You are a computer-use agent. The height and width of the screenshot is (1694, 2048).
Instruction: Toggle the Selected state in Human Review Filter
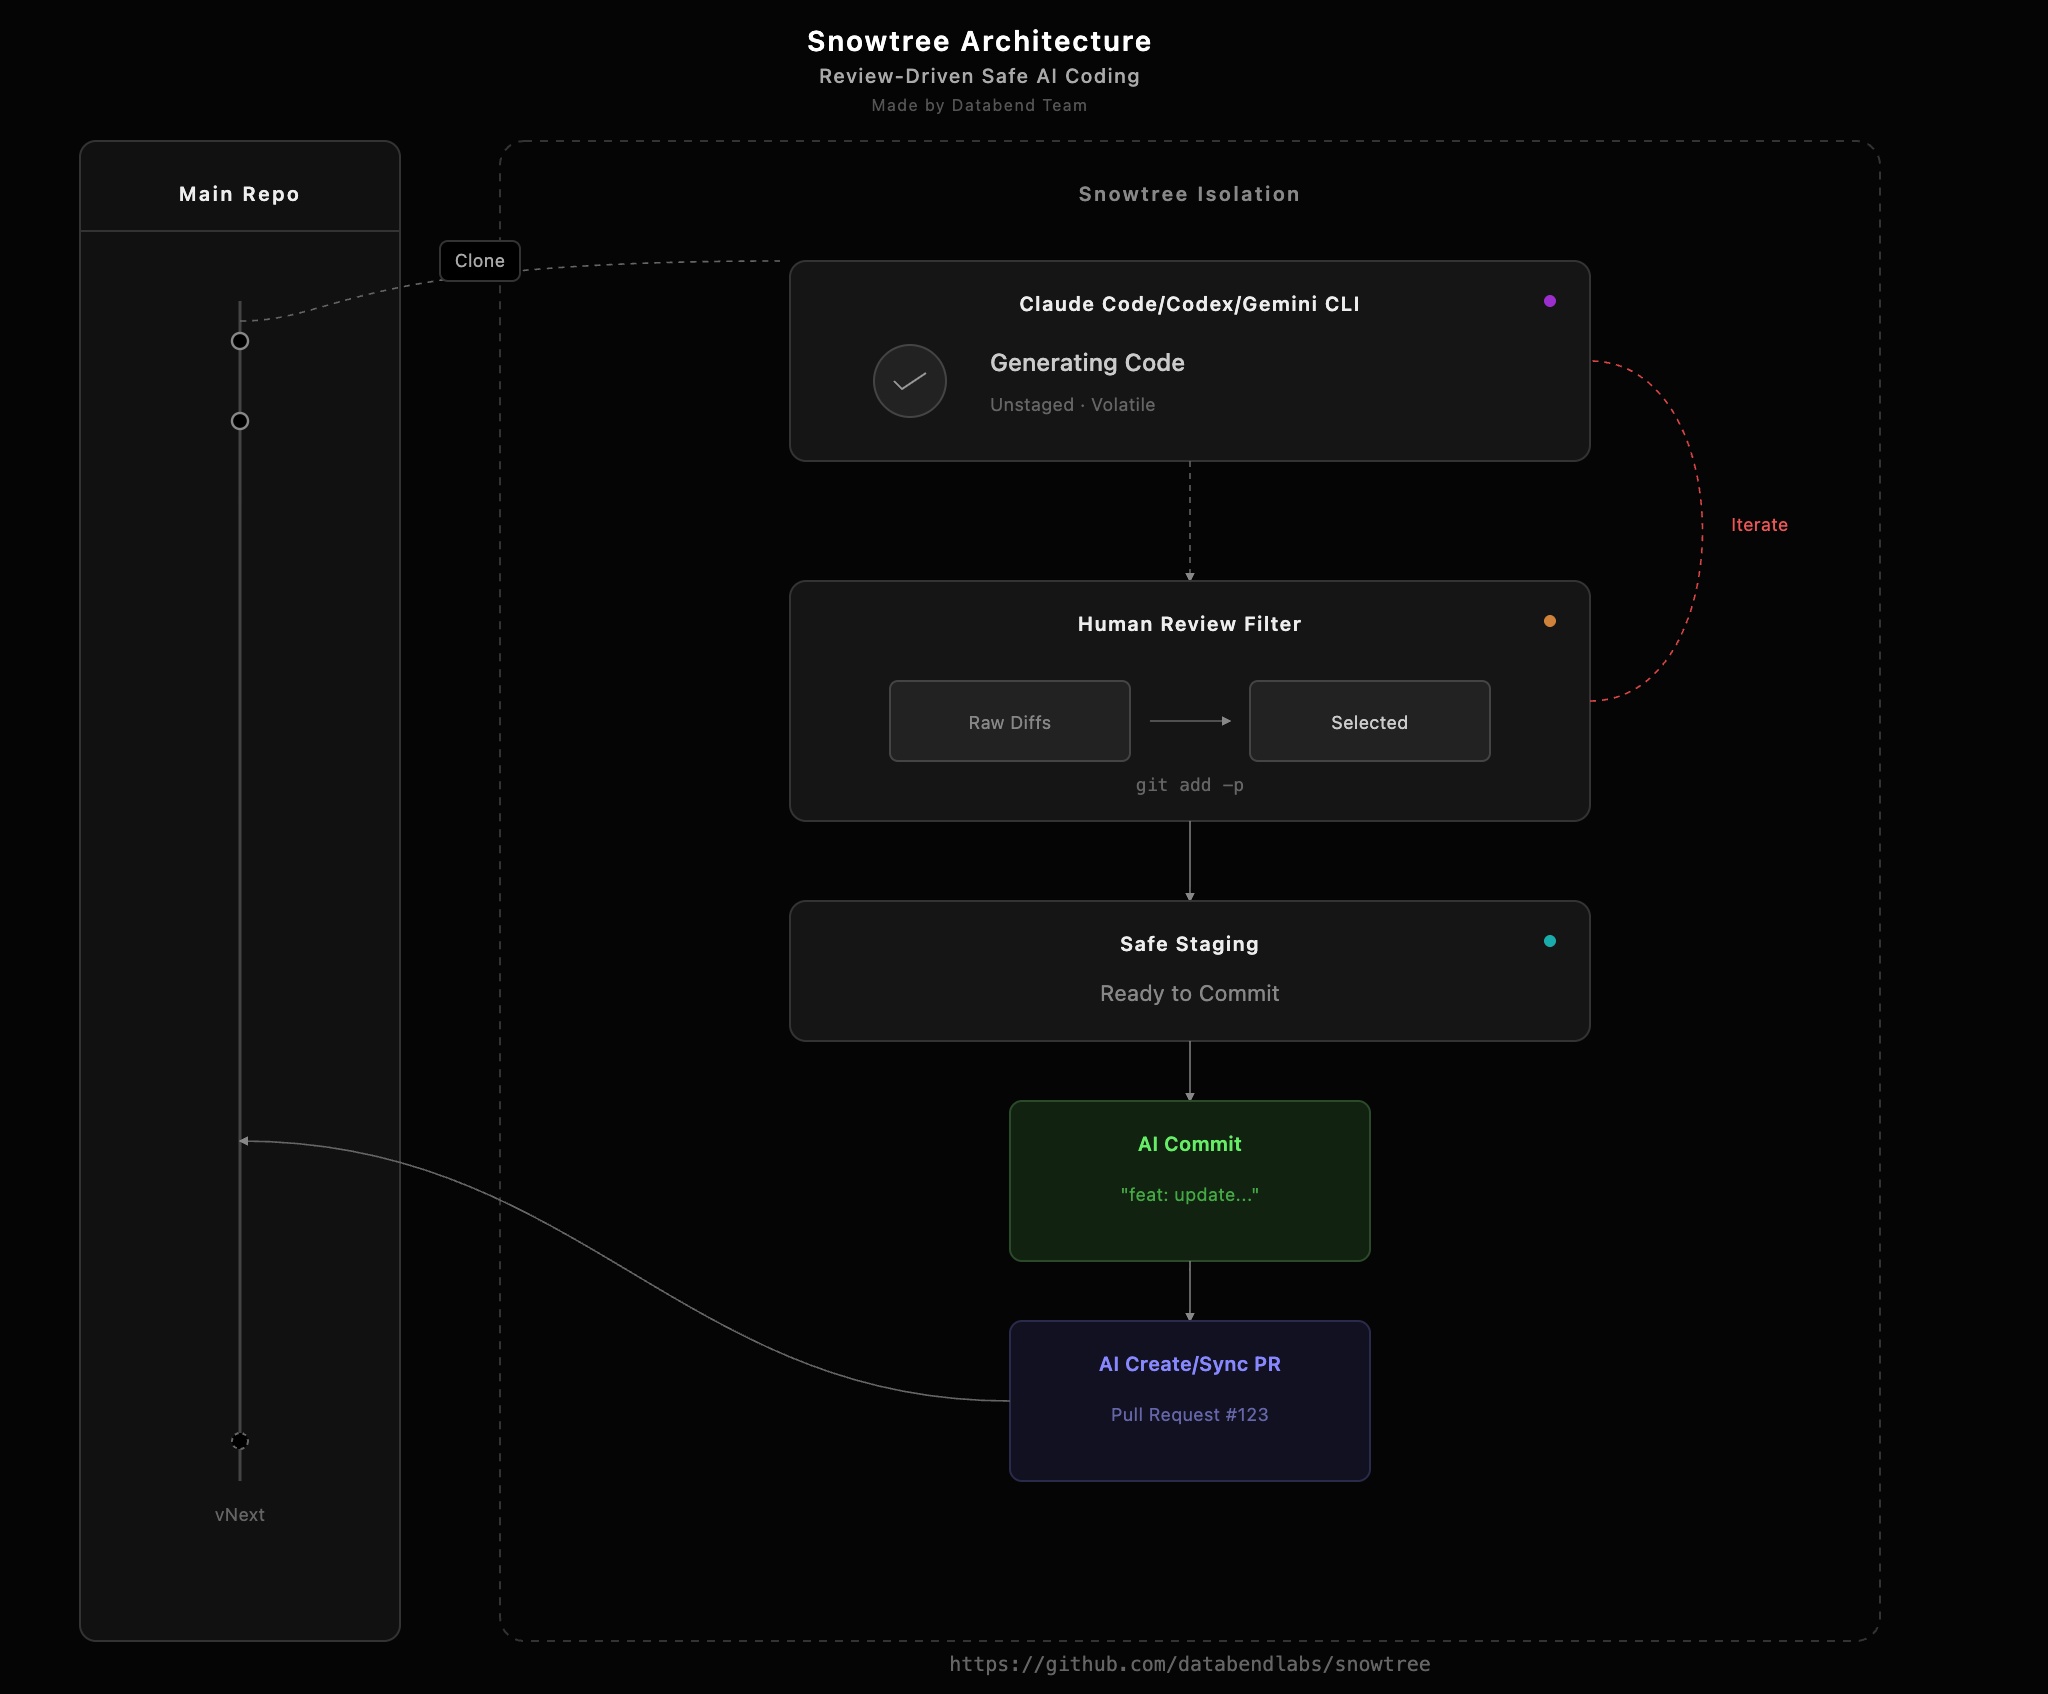[1369, 721]
